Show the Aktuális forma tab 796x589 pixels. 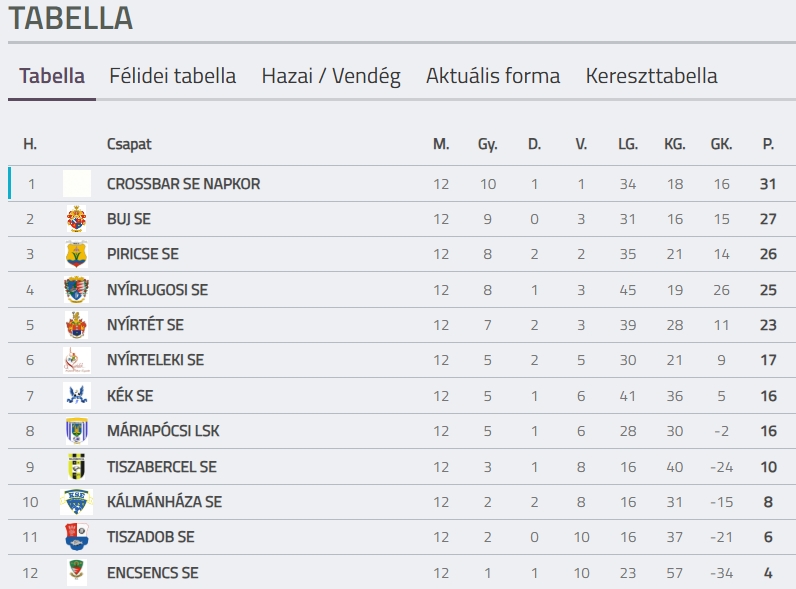pyautogui.click(x=493, y=76)
